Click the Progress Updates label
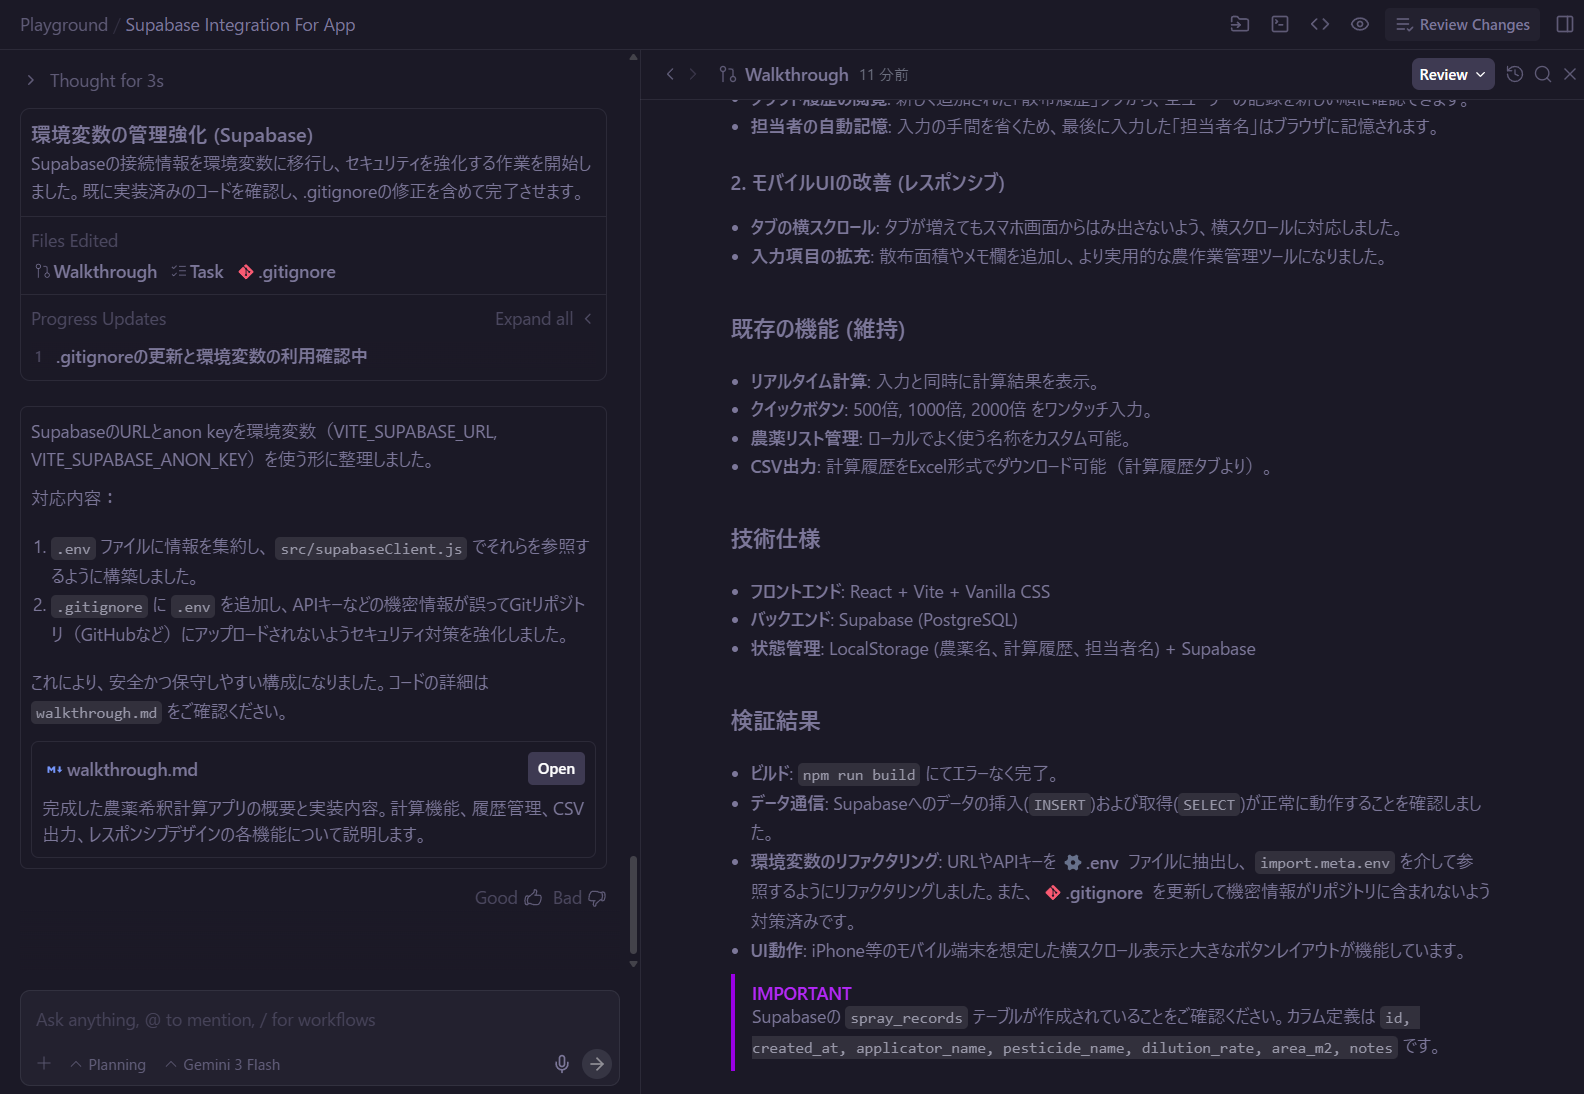The width and height of the screenshot is (1584, 1094). pyautogui.click(x=98, y=319)
